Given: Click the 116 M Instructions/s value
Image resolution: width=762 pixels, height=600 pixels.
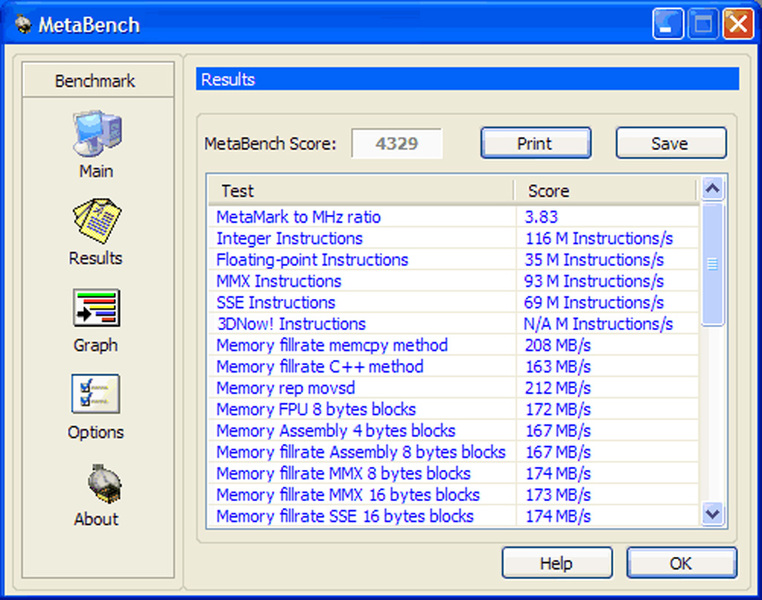Looking at the screenshot, I should pos(599,238).
